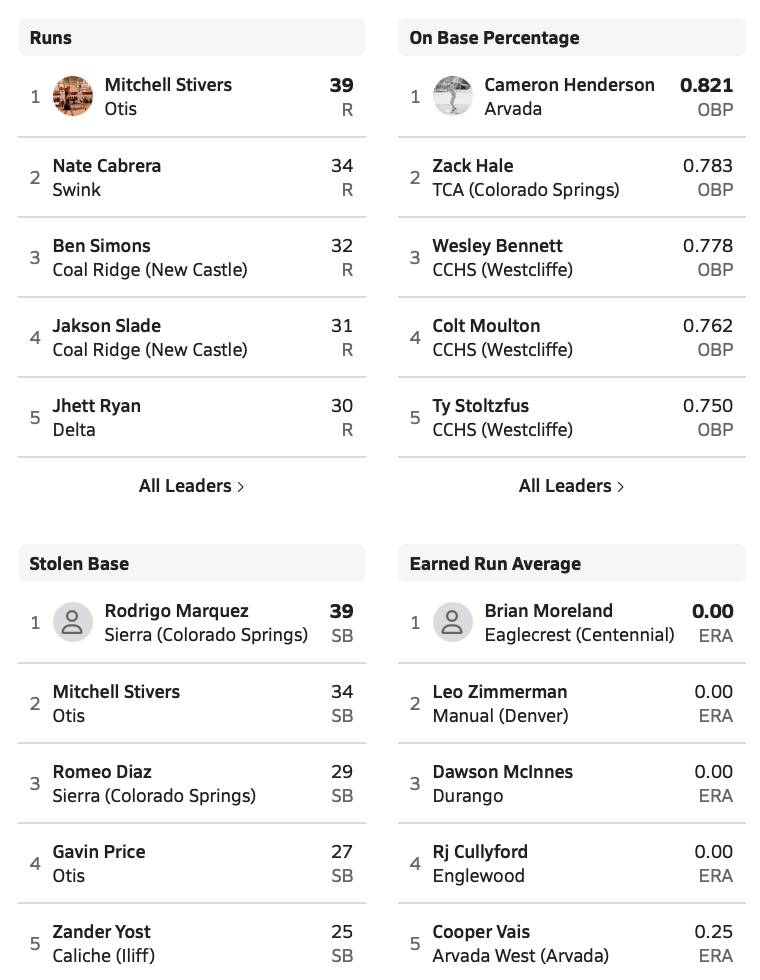760x980 pixels.
Task: View Dawson McInnes' player profile
Action: coord(502,772)
